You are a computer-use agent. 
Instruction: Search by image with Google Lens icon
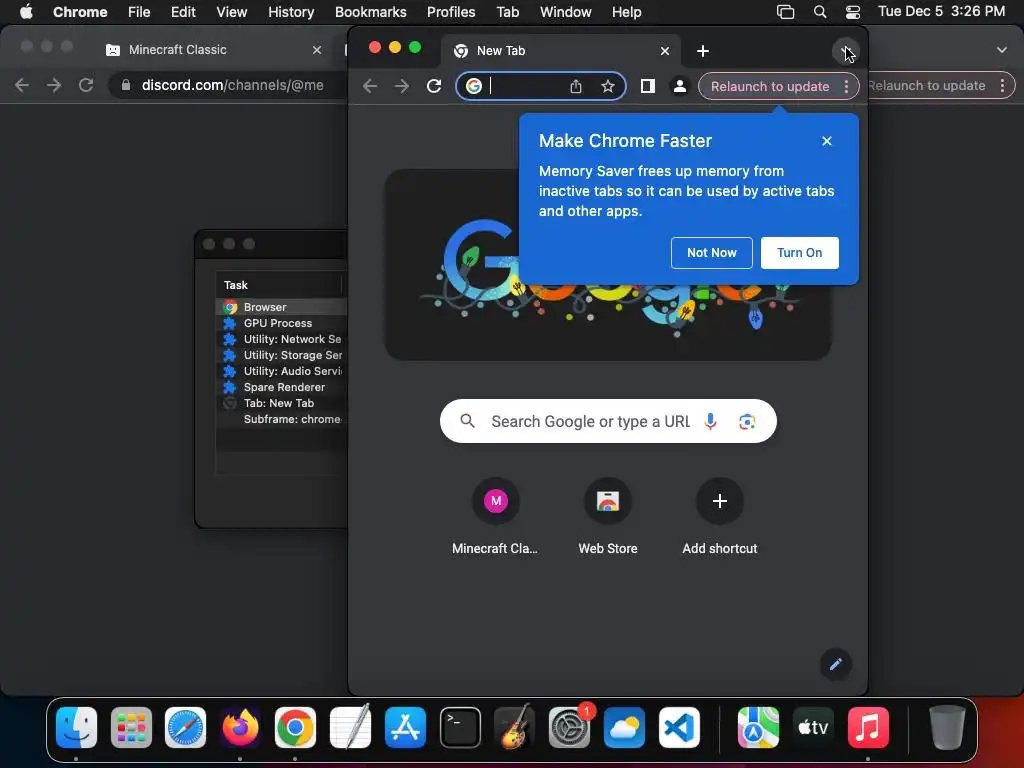pyautogui.click(x=747, y=421)
